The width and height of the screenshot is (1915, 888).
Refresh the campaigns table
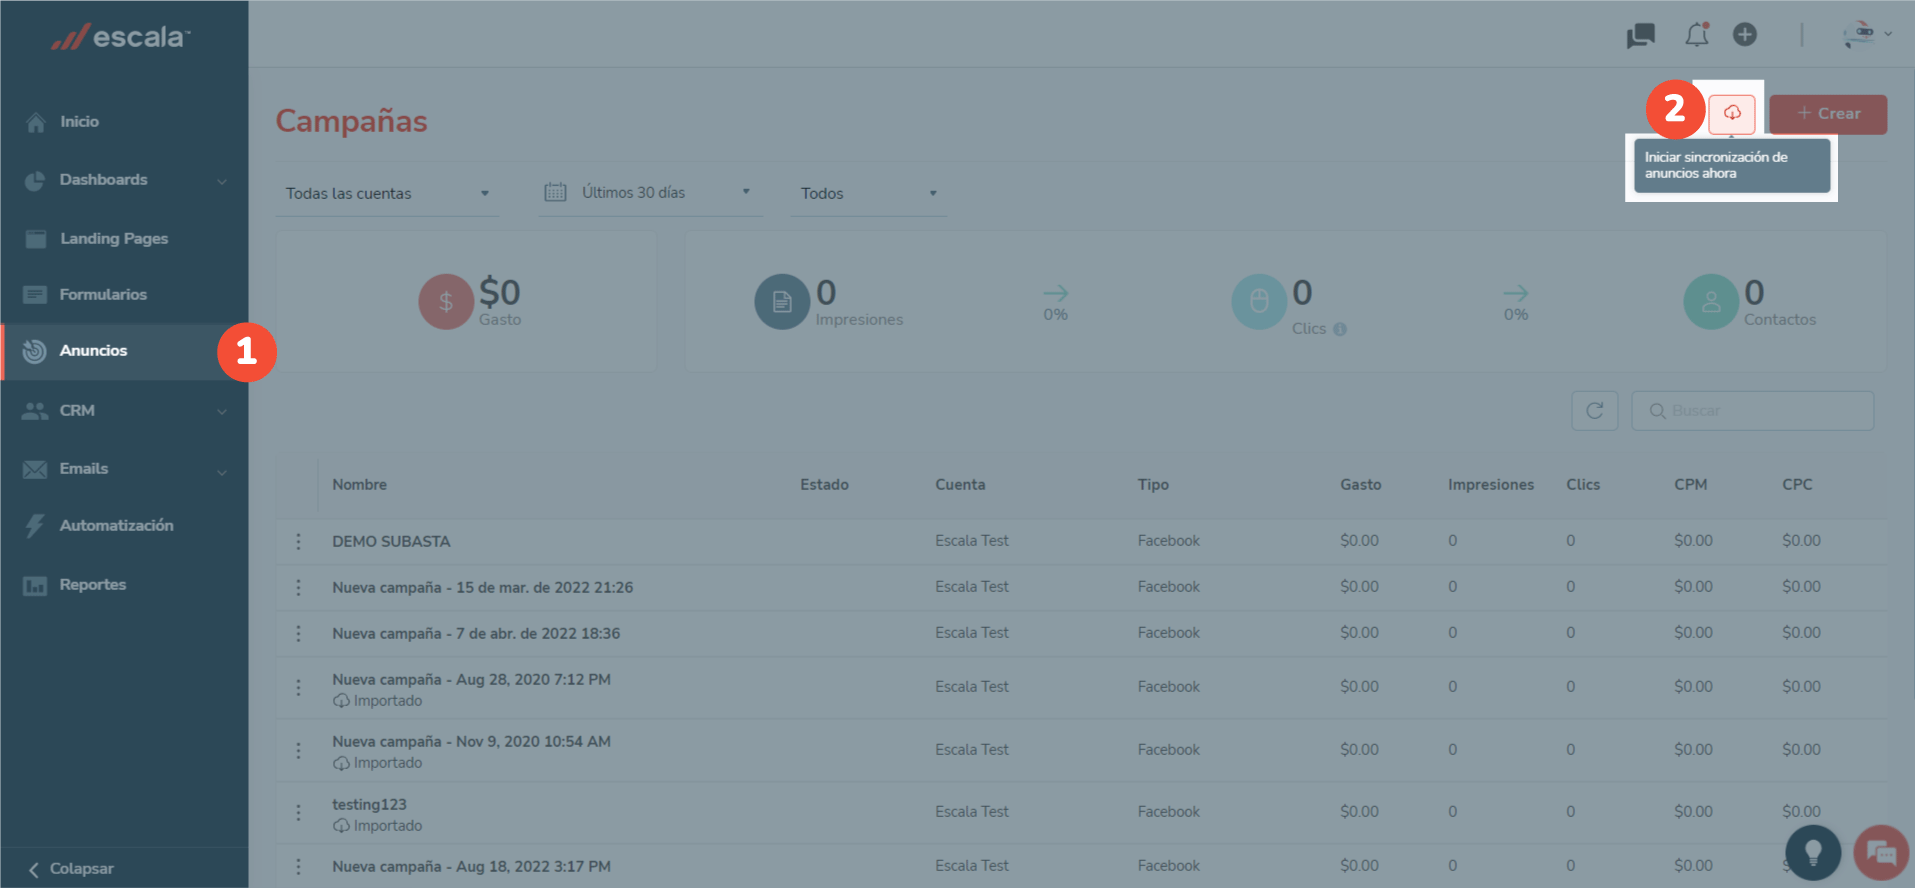[1594, 411]
